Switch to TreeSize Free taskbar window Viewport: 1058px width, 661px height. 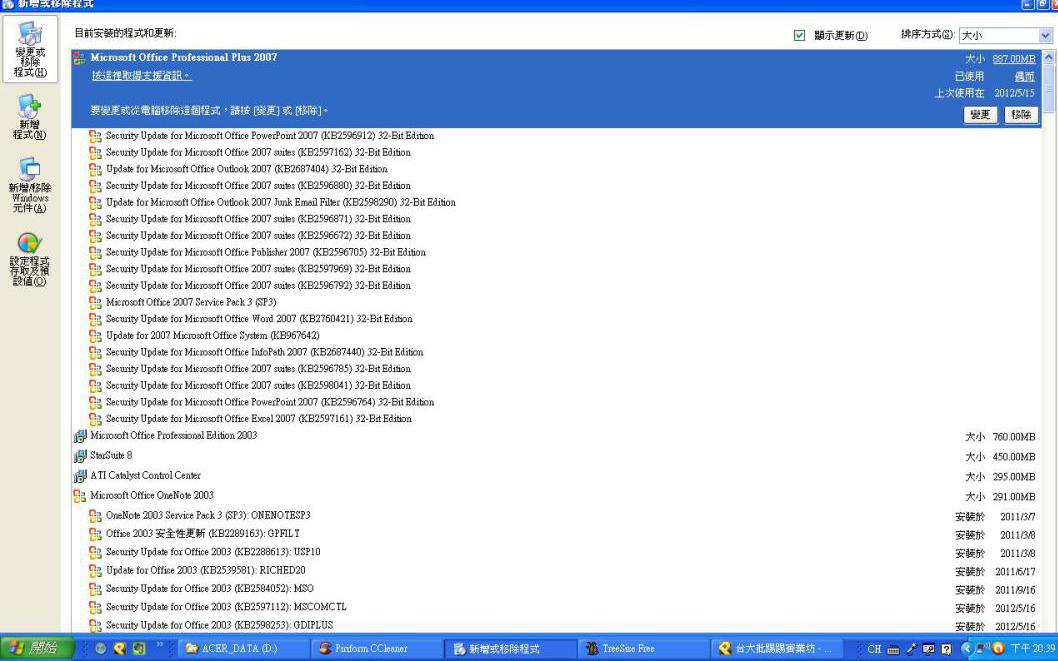[645, 649]
